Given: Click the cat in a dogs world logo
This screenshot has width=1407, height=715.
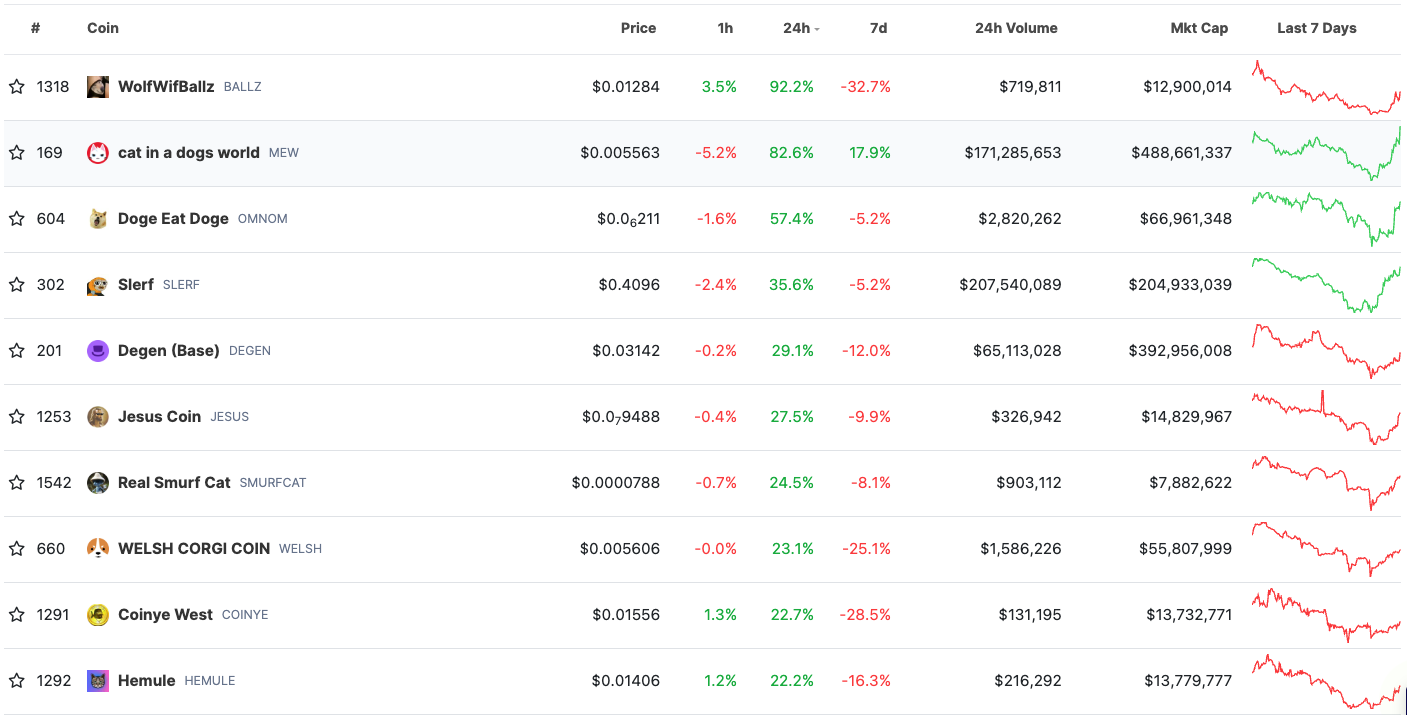Looking at the screenshot, I should [98, 153].
